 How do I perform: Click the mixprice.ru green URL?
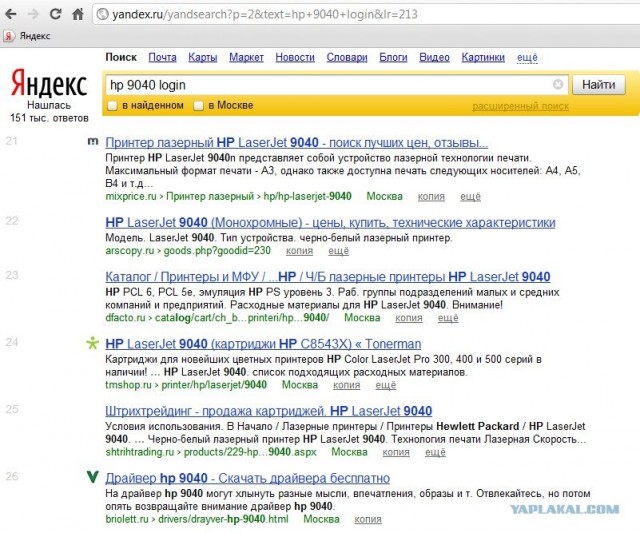tap(228, 197)
